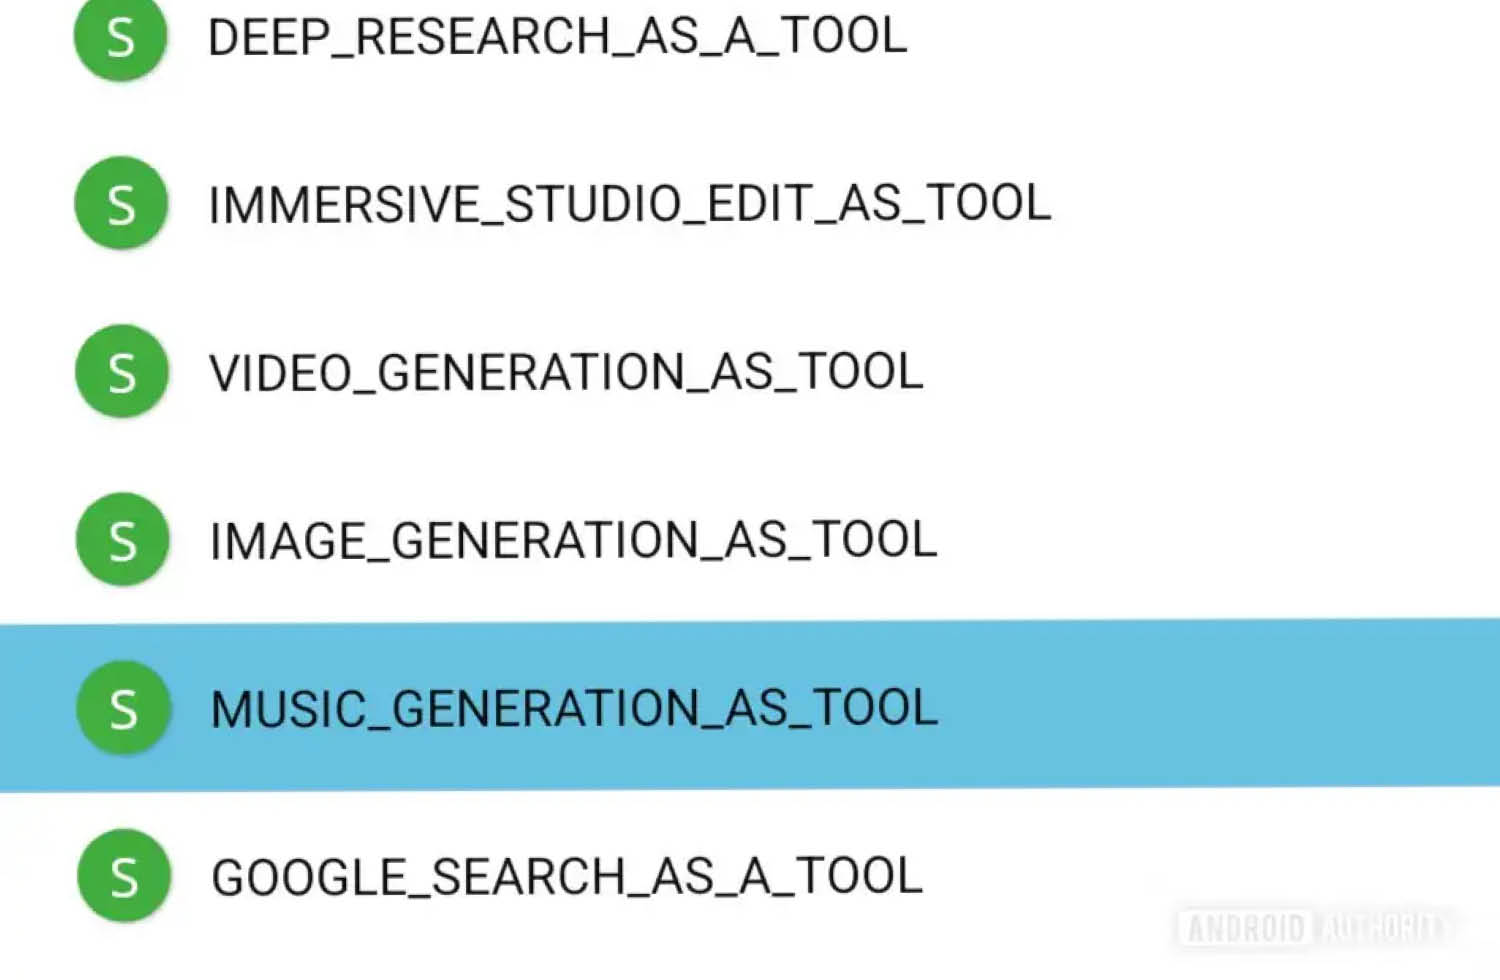The image size is (1500, 980).
Task: Tap the S icon beside IMAGE_GENERATION_AS_TOOL
Action: tap(123, 540)
